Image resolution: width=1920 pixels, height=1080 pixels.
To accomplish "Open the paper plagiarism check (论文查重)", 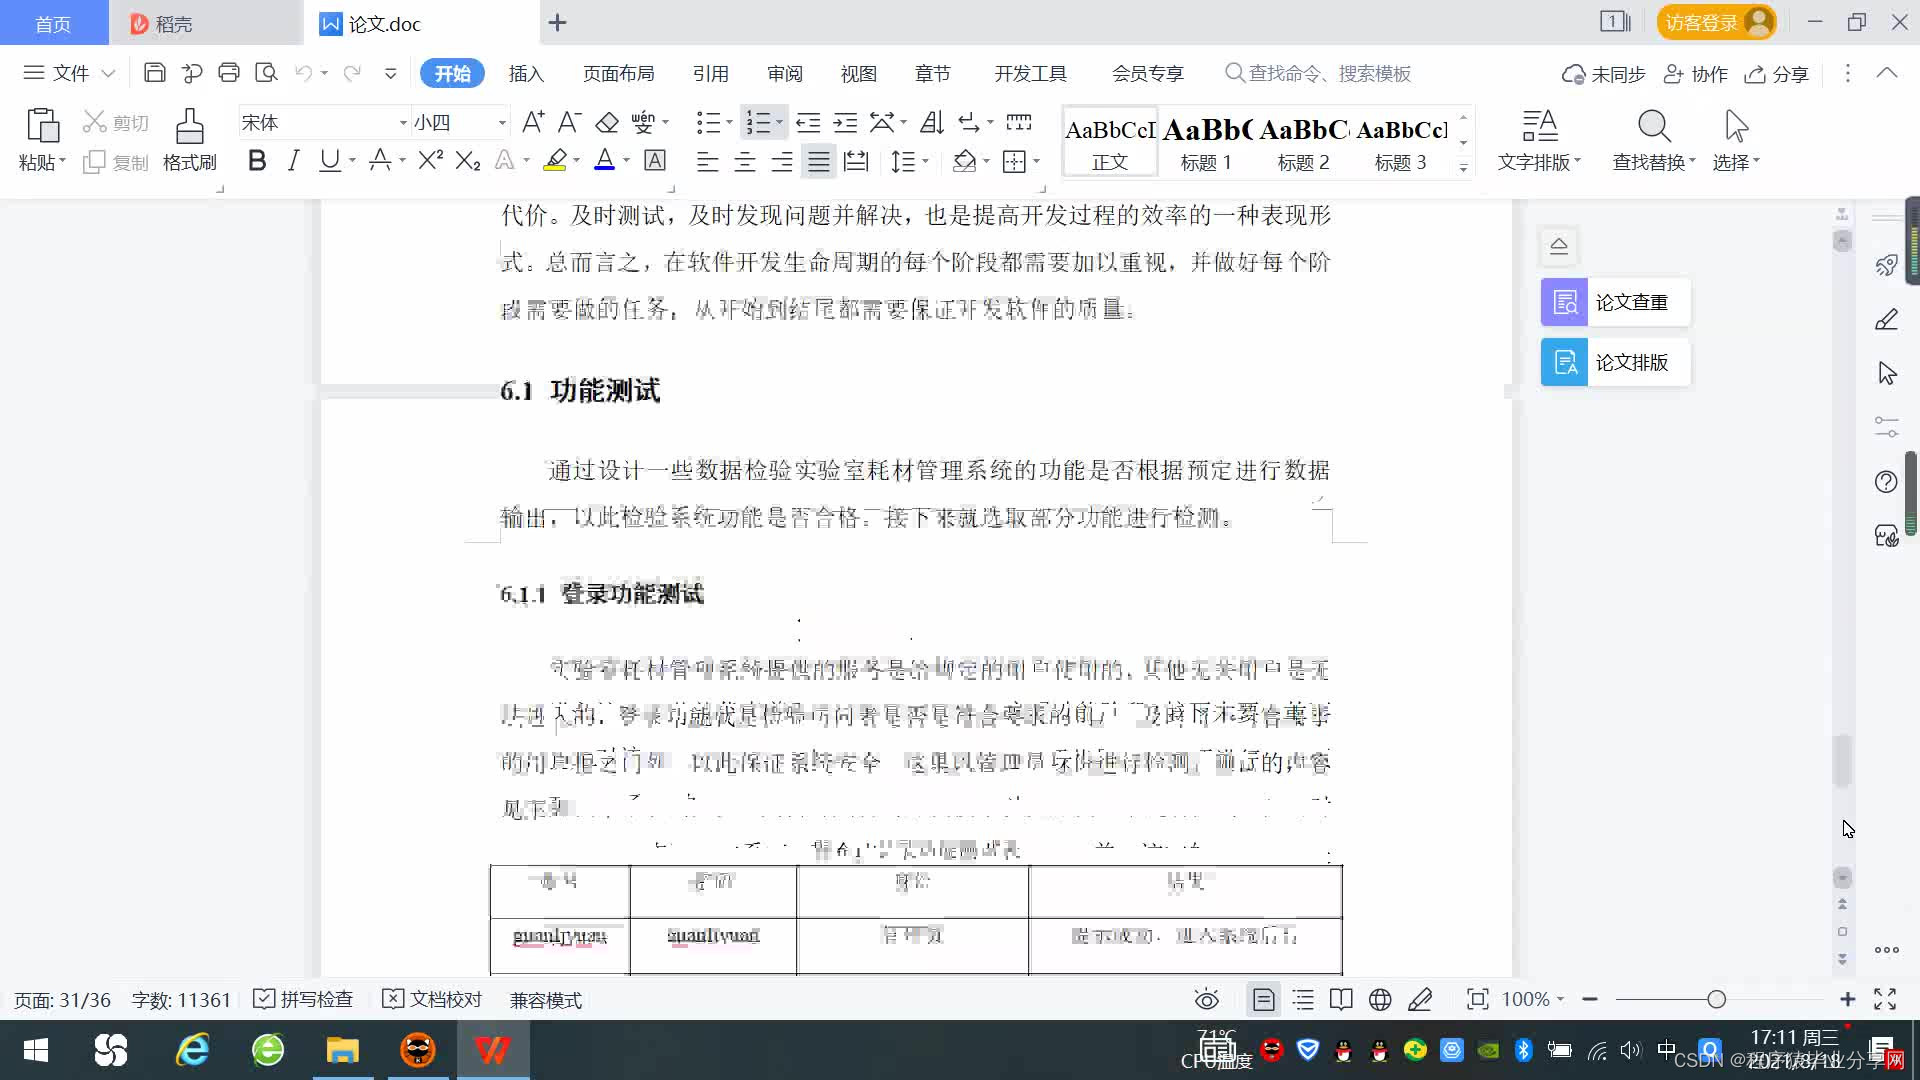I will pos(1615,302).
